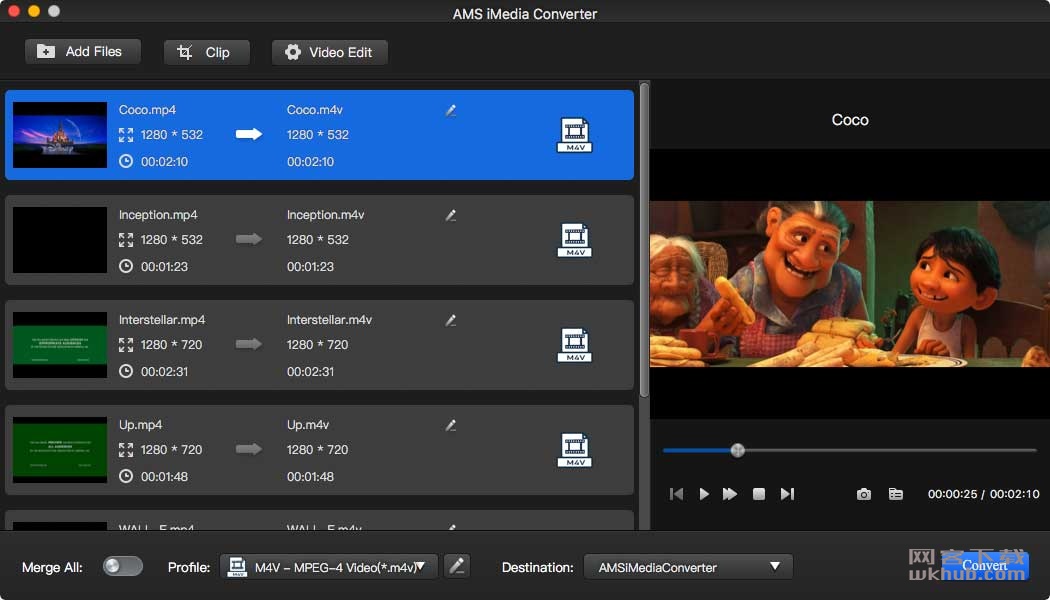Click the arrow in the Up row
This screenshot has height=600, width=1050.
pyautogui.click(x=248, y=449)
